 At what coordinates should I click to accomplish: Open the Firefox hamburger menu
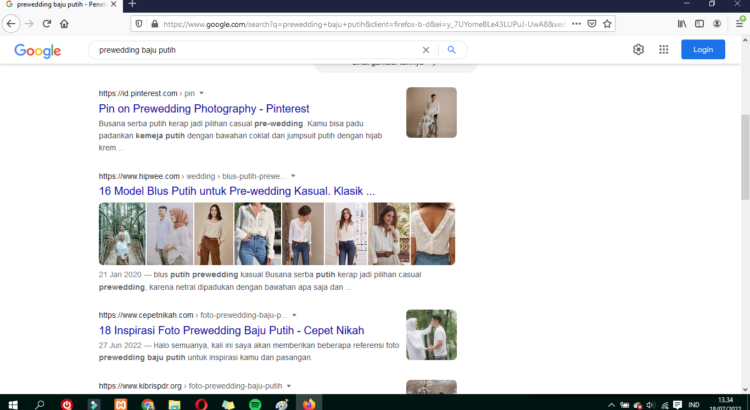(x=738, y=23)
